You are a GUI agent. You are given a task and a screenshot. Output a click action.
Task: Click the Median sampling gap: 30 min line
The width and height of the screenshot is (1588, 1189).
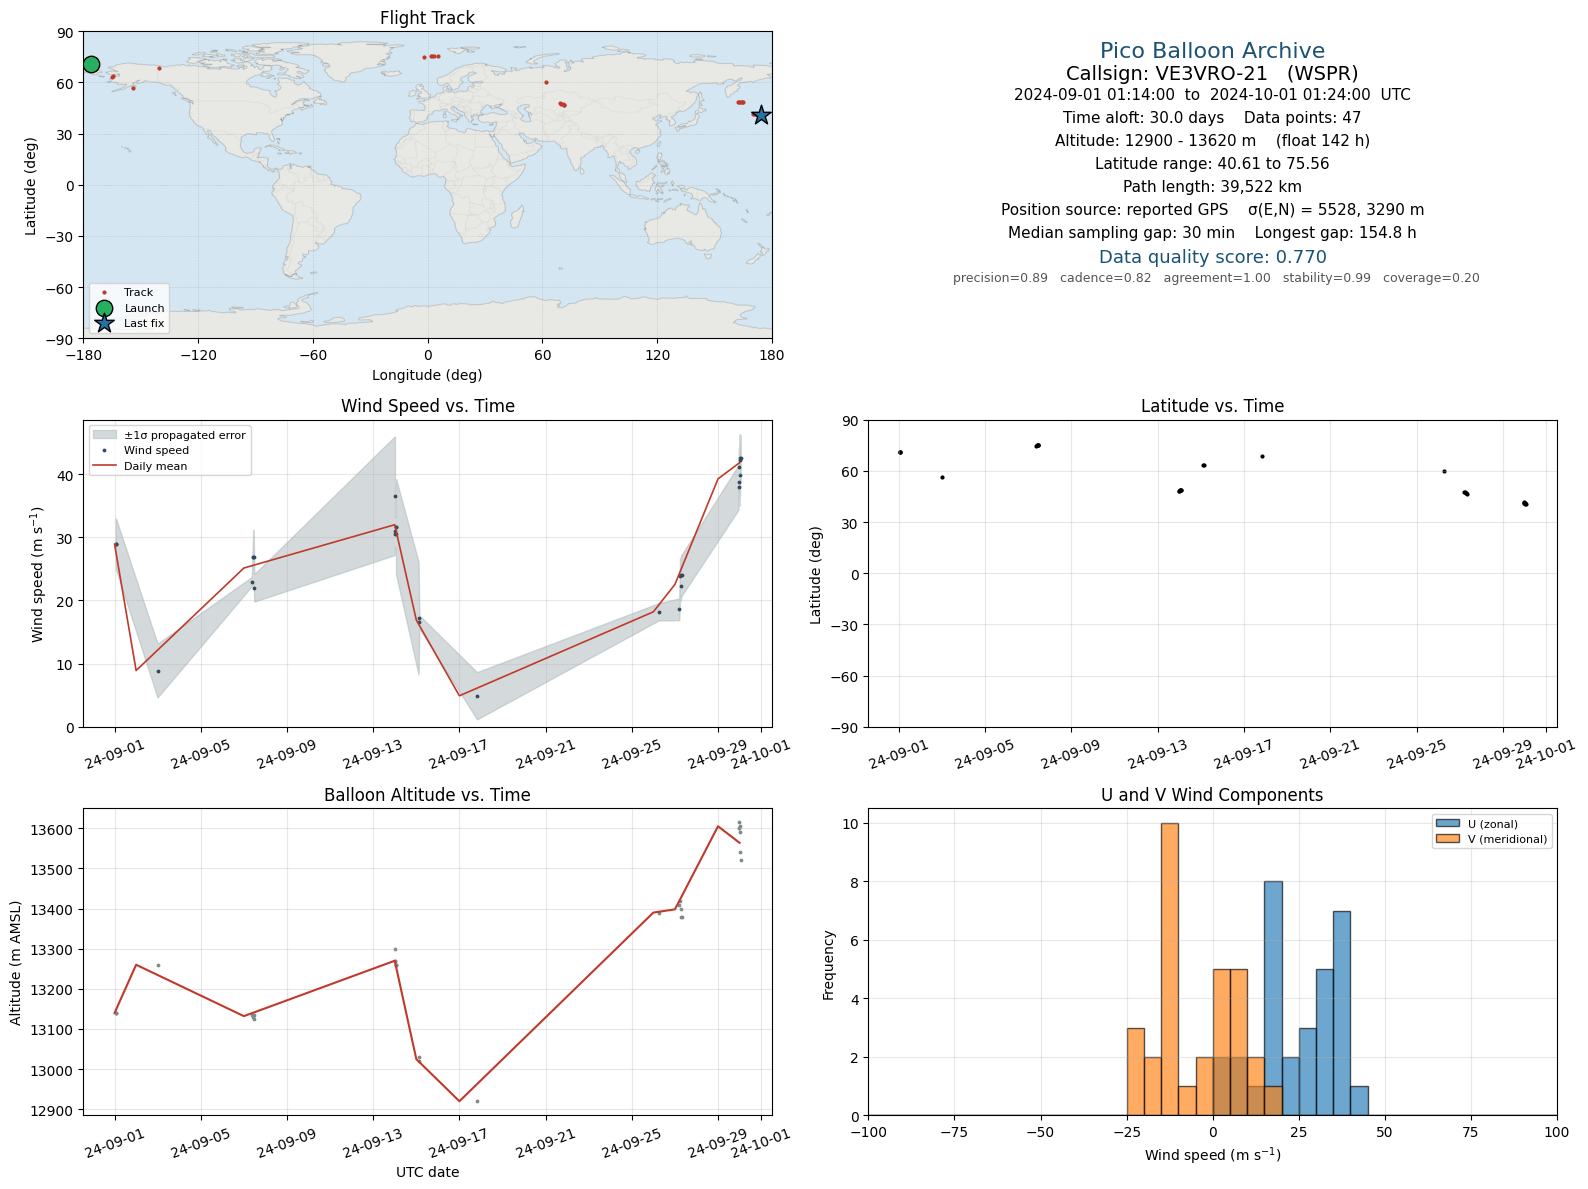point(1212,233)
